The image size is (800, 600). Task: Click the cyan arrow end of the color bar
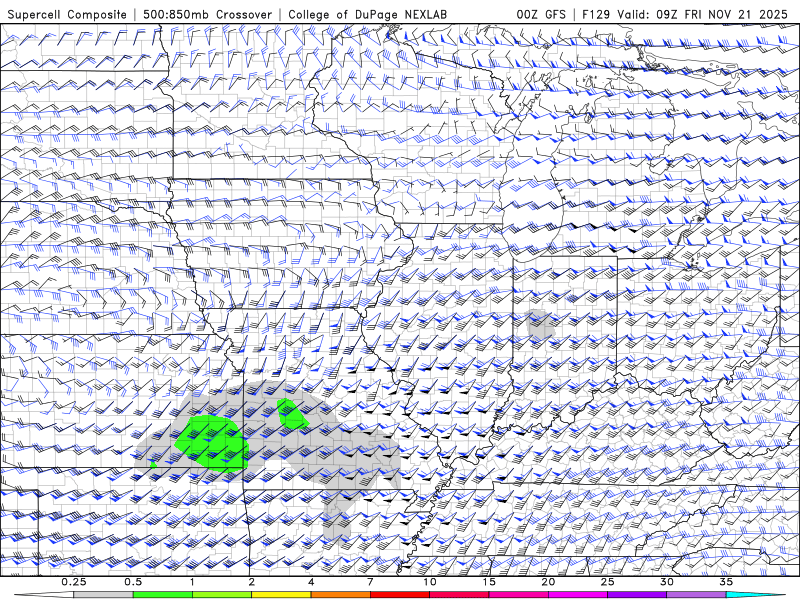755,595
